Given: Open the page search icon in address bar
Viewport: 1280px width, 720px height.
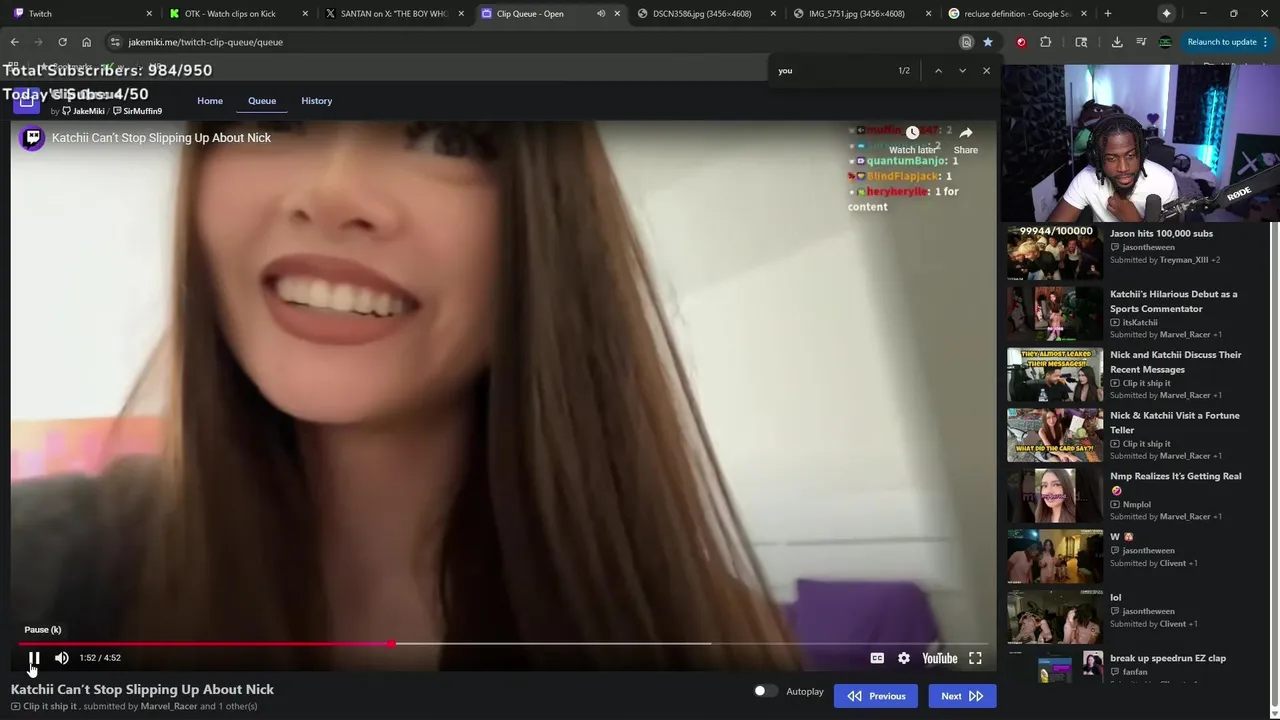Looking at the screenshot, I should pos(966,42).
